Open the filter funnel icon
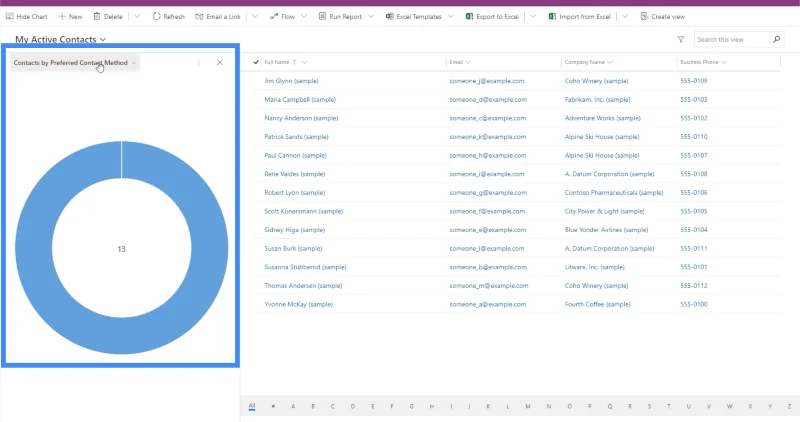 681,39
